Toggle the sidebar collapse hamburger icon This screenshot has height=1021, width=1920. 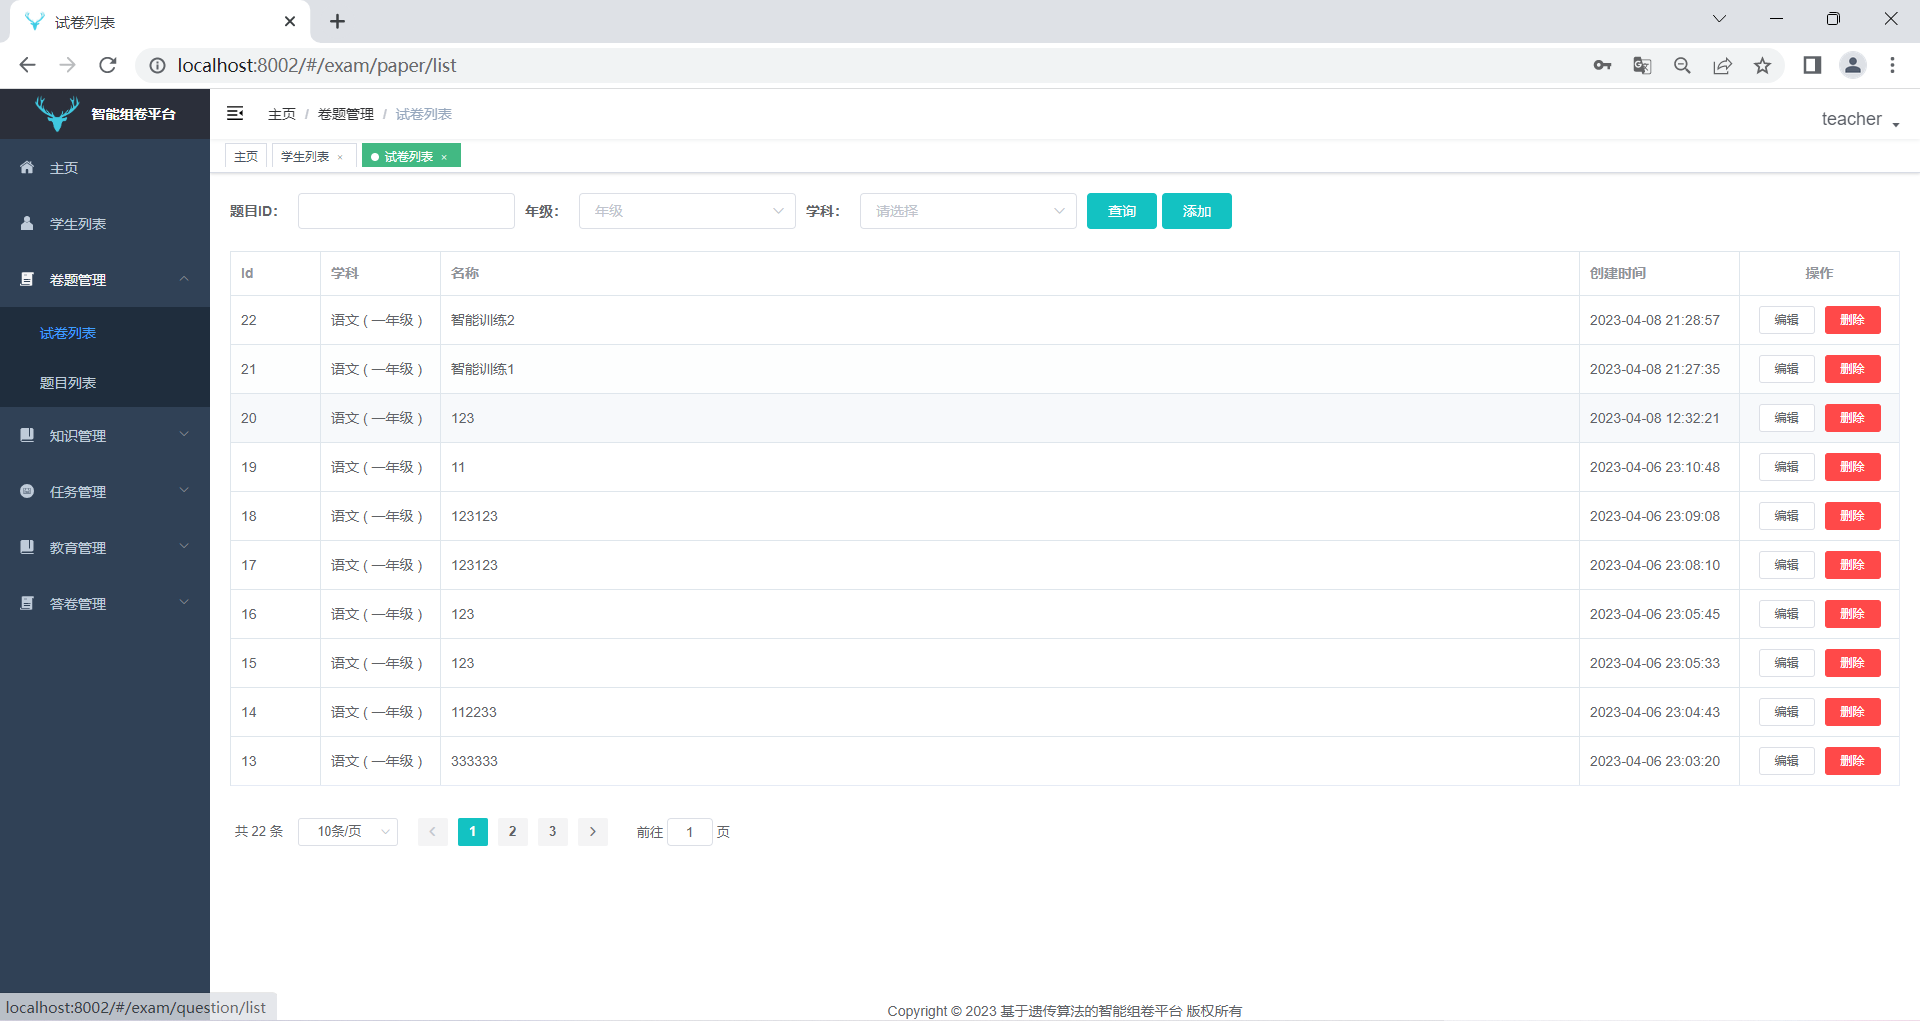235,113
